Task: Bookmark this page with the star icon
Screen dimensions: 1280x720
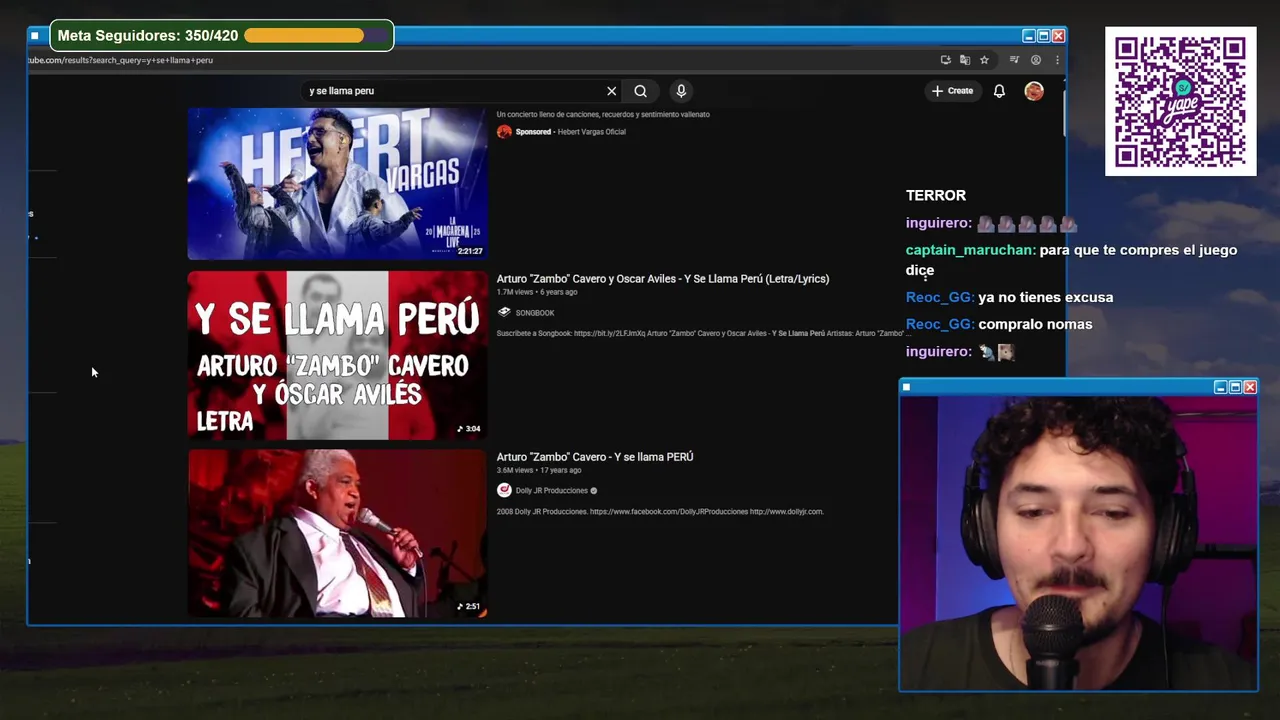Action: (x=984, y=60)
